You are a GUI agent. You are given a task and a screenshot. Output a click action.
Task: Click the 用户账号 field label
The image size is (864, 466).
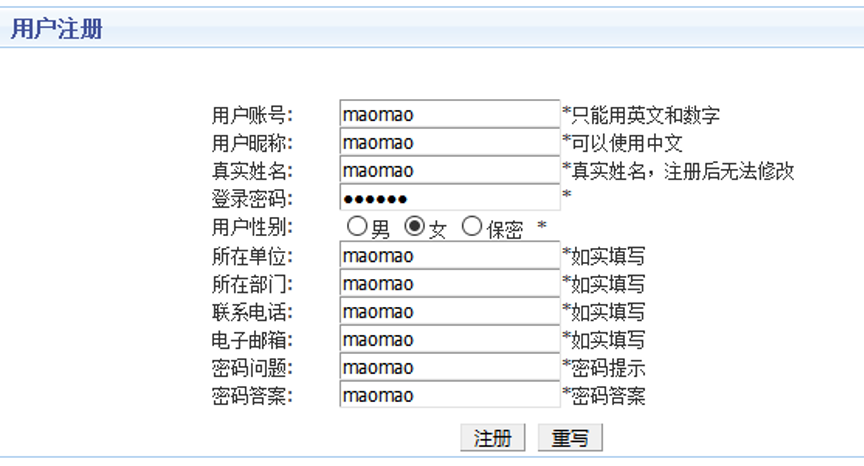point(252,114)
